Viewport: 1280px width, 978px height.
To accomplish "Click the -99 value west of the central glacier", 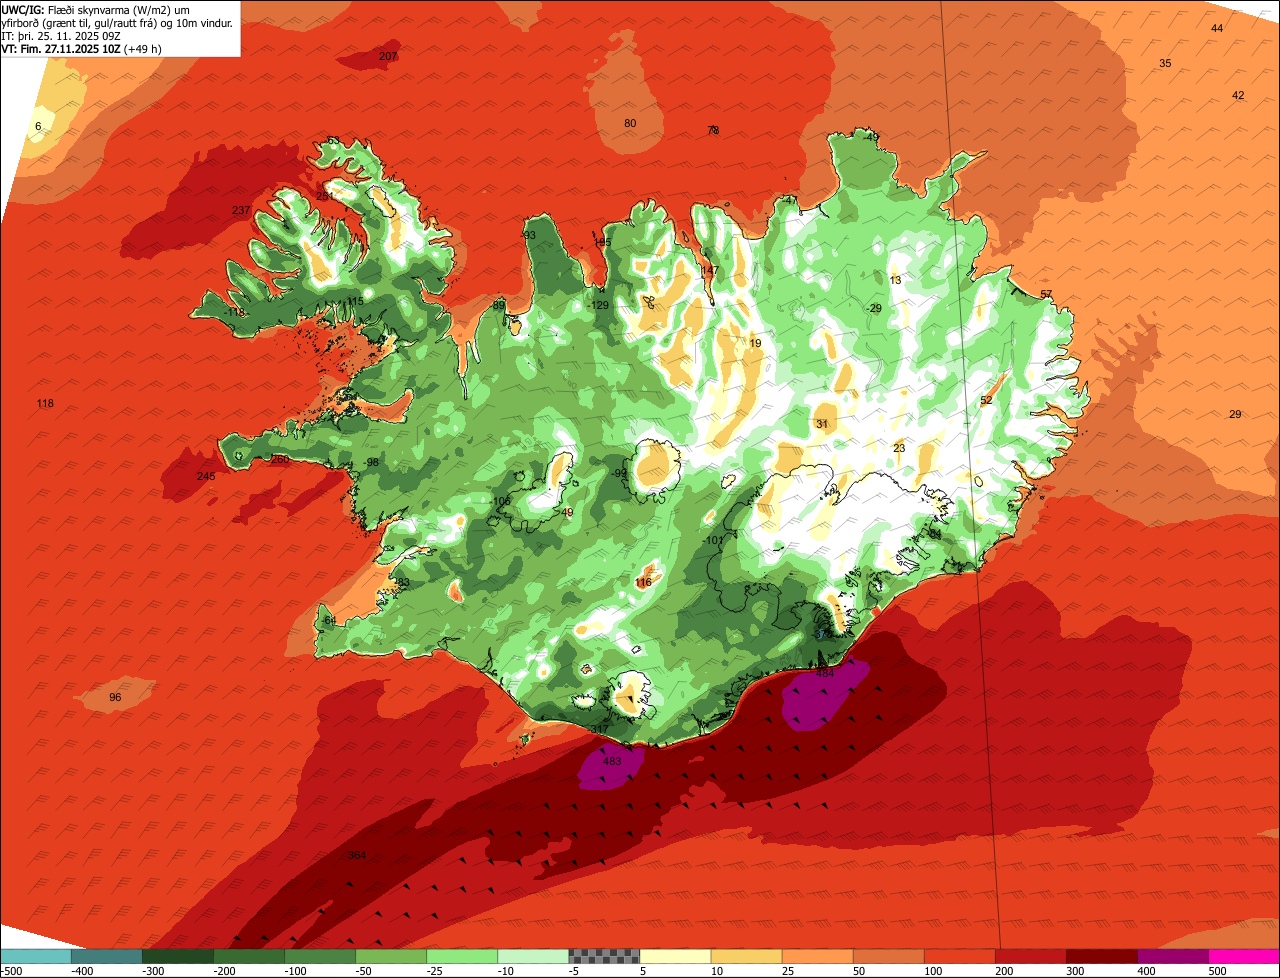I will pyautogui.click(x=619, y=473).
